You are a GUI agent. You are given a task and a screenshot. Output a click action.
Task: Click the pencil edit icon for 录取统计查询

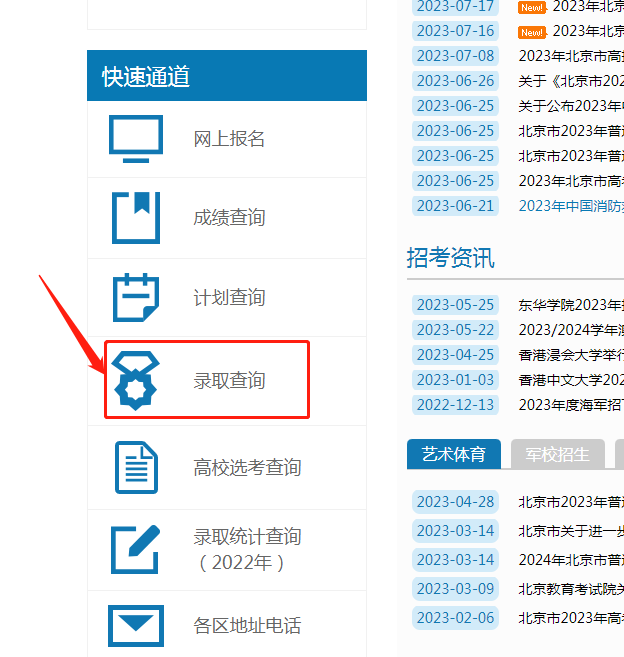pos(135,549)
